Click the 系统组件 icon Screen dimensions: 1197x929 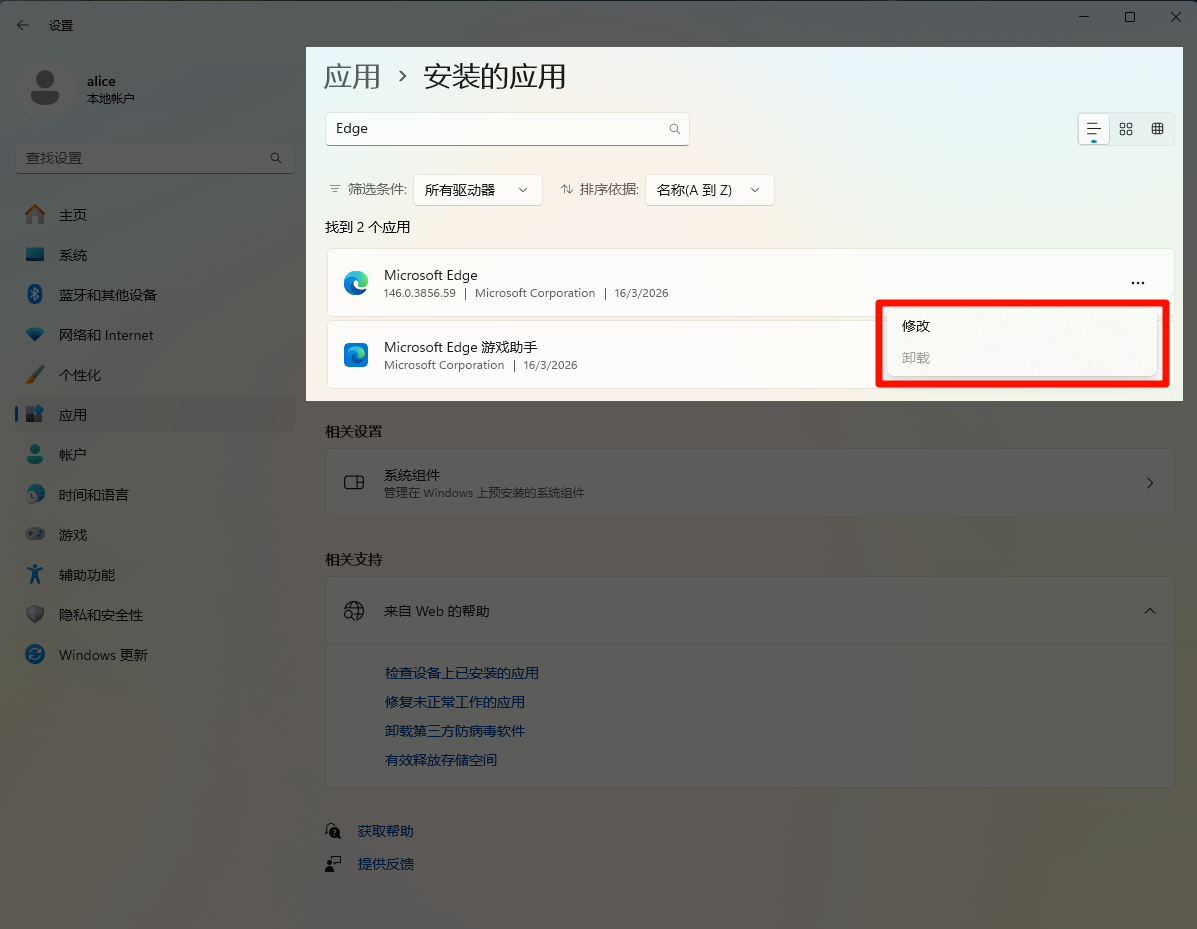click(x=353, y=482)
